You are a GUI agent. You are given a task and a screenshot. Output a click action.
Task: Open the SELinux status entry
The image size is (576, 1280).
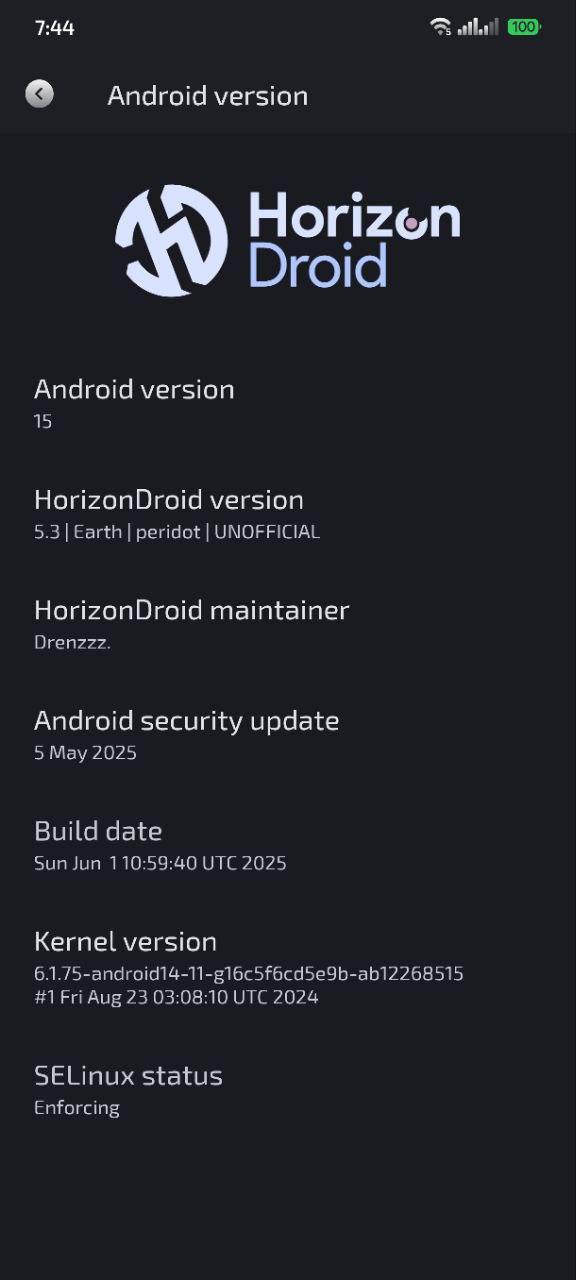click(288, 1090)
